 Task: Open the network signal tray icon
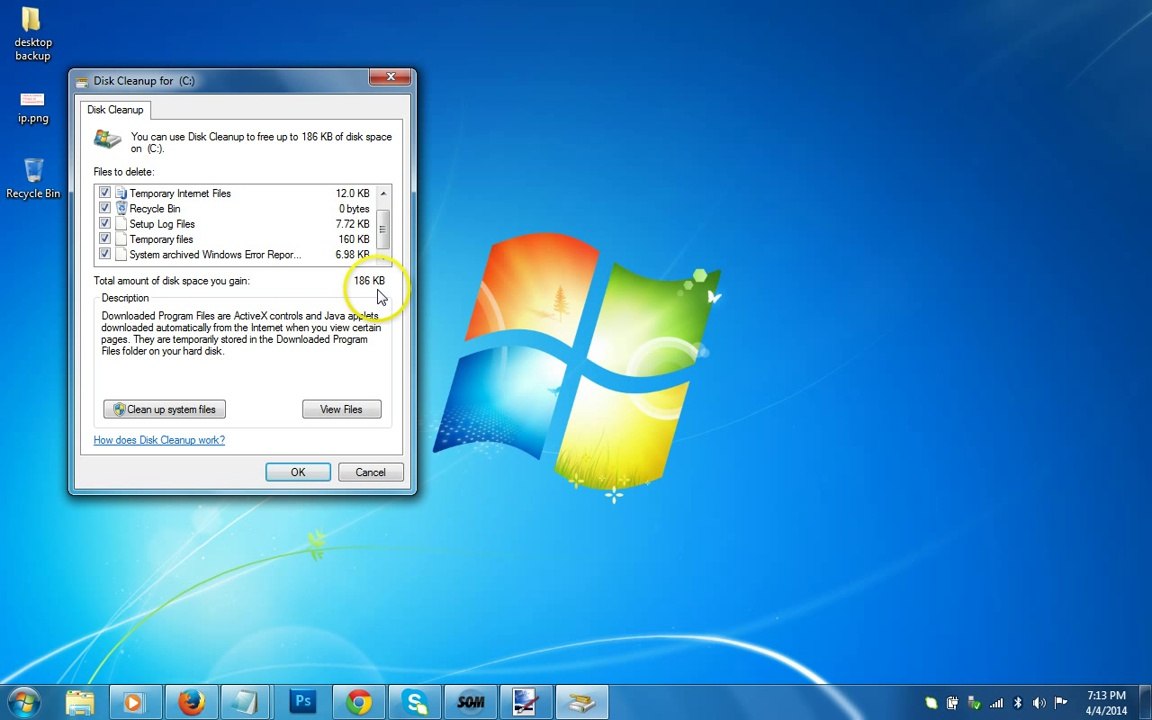pos(996,703)
